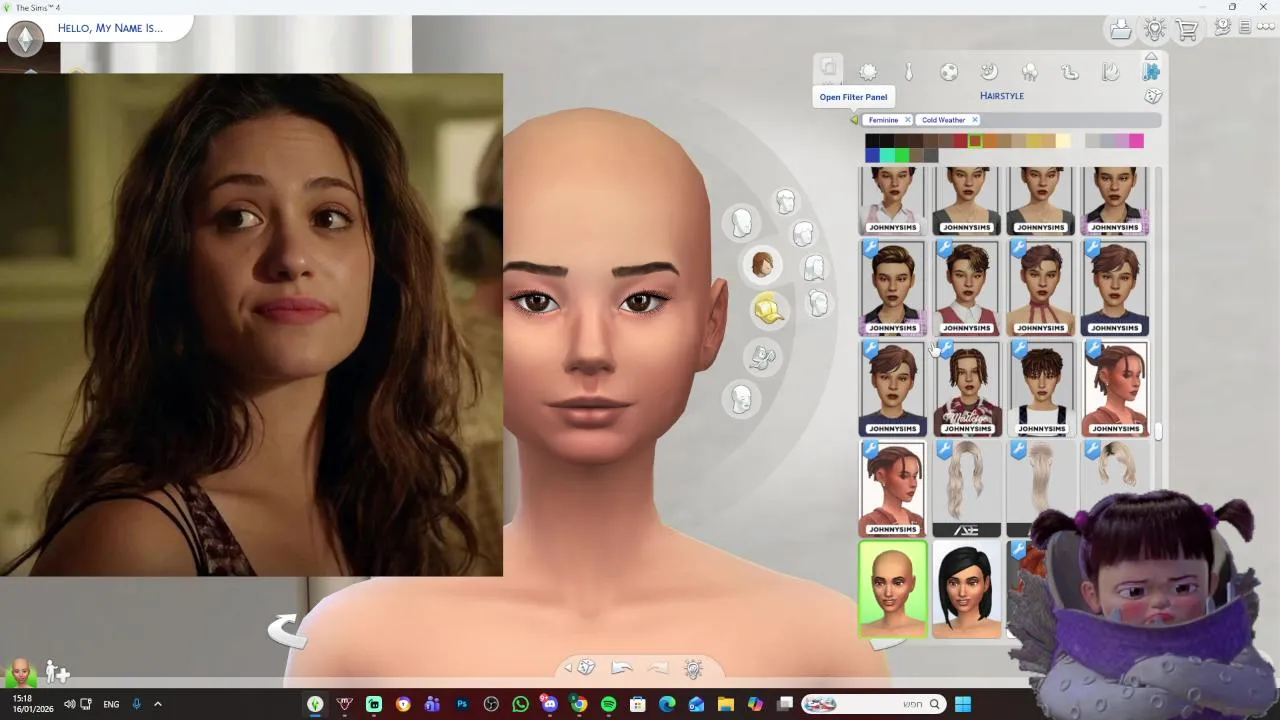The width and height of the screenshot is (1280, 720).
Task: Add a new Sim plus icon
Action: (x=57, y=672)
